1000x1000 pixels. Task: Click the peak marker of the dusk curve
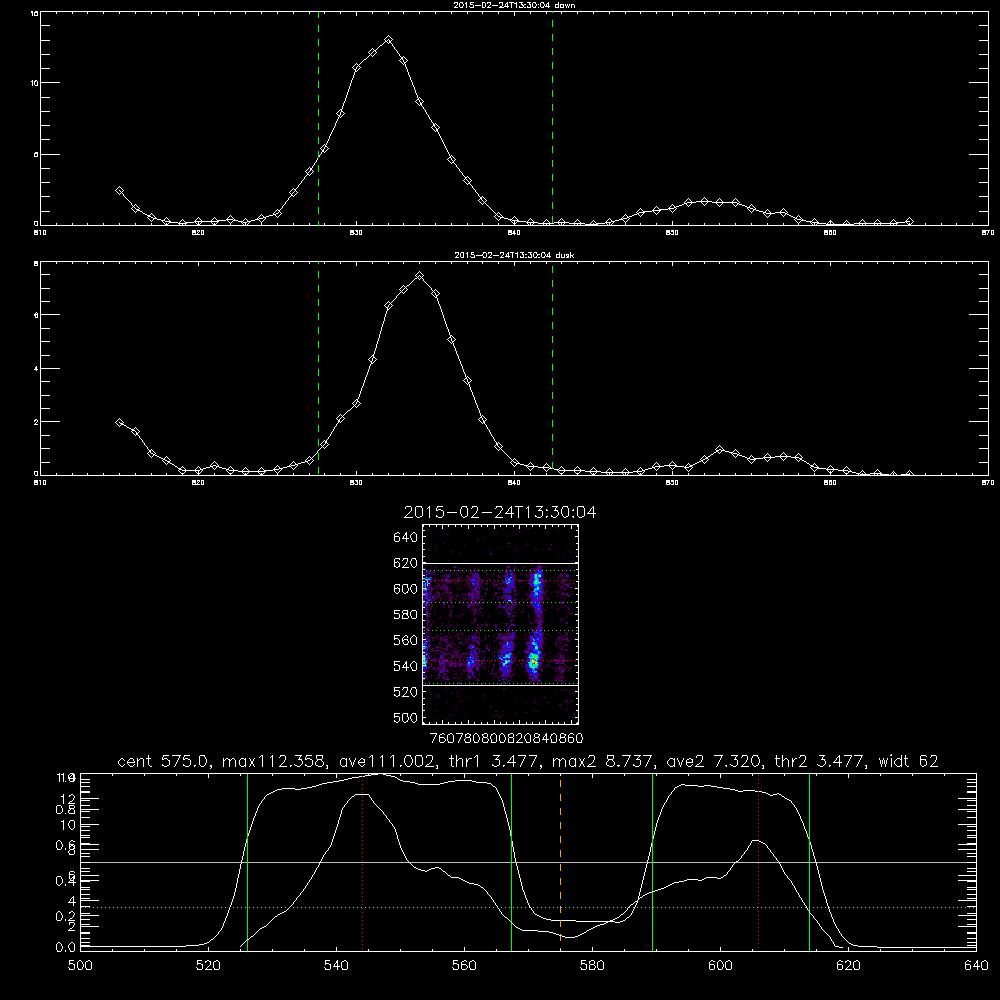(419, 276)
